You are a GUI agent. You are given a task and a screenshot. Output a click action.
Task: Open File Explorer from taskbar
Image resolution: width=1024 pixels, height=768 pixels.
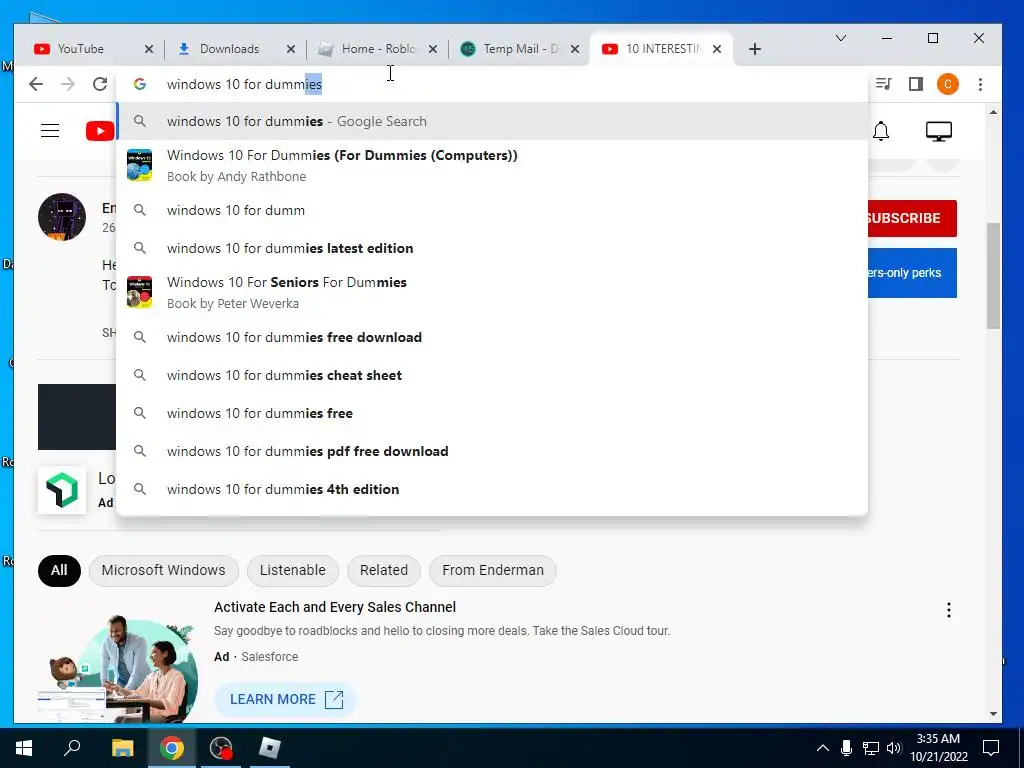(x=122, y=748)
